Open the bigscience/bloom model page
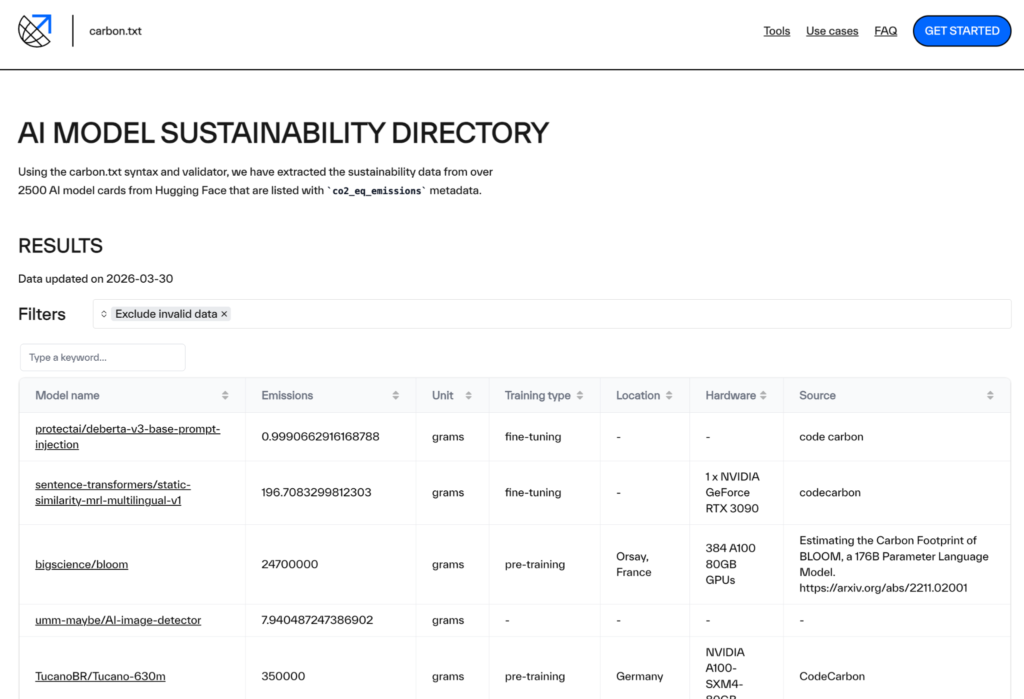Image resolution: width=1024 pixels, height=699 pixels. click(x=81, y=564)
